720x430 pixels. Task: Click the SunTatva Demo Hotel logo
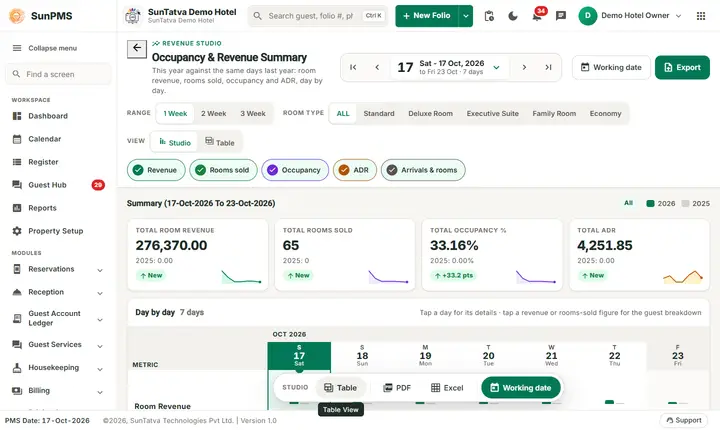[x=133, y=16]
